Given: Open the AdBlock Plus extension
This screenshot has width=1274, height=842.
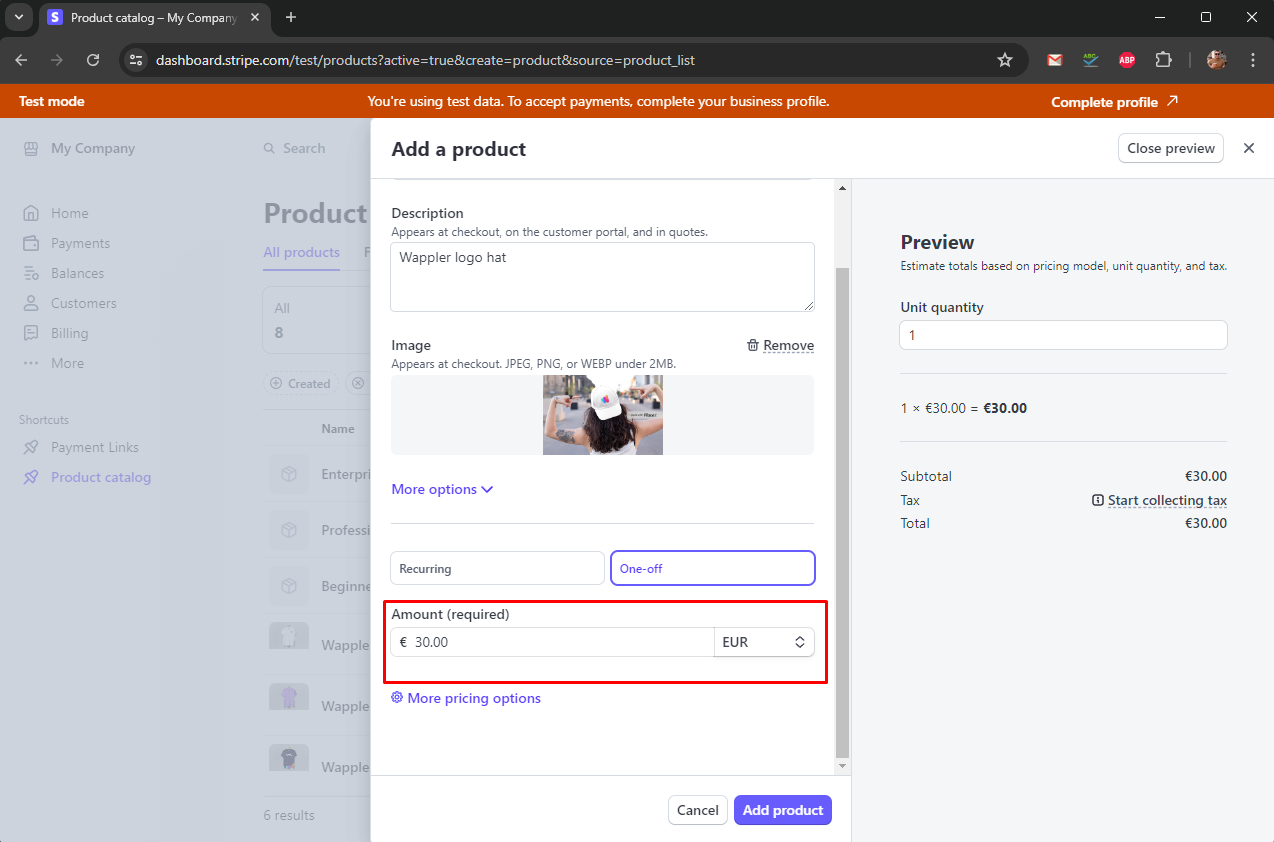Looking at the screenshot, I should coord(1127,60).
